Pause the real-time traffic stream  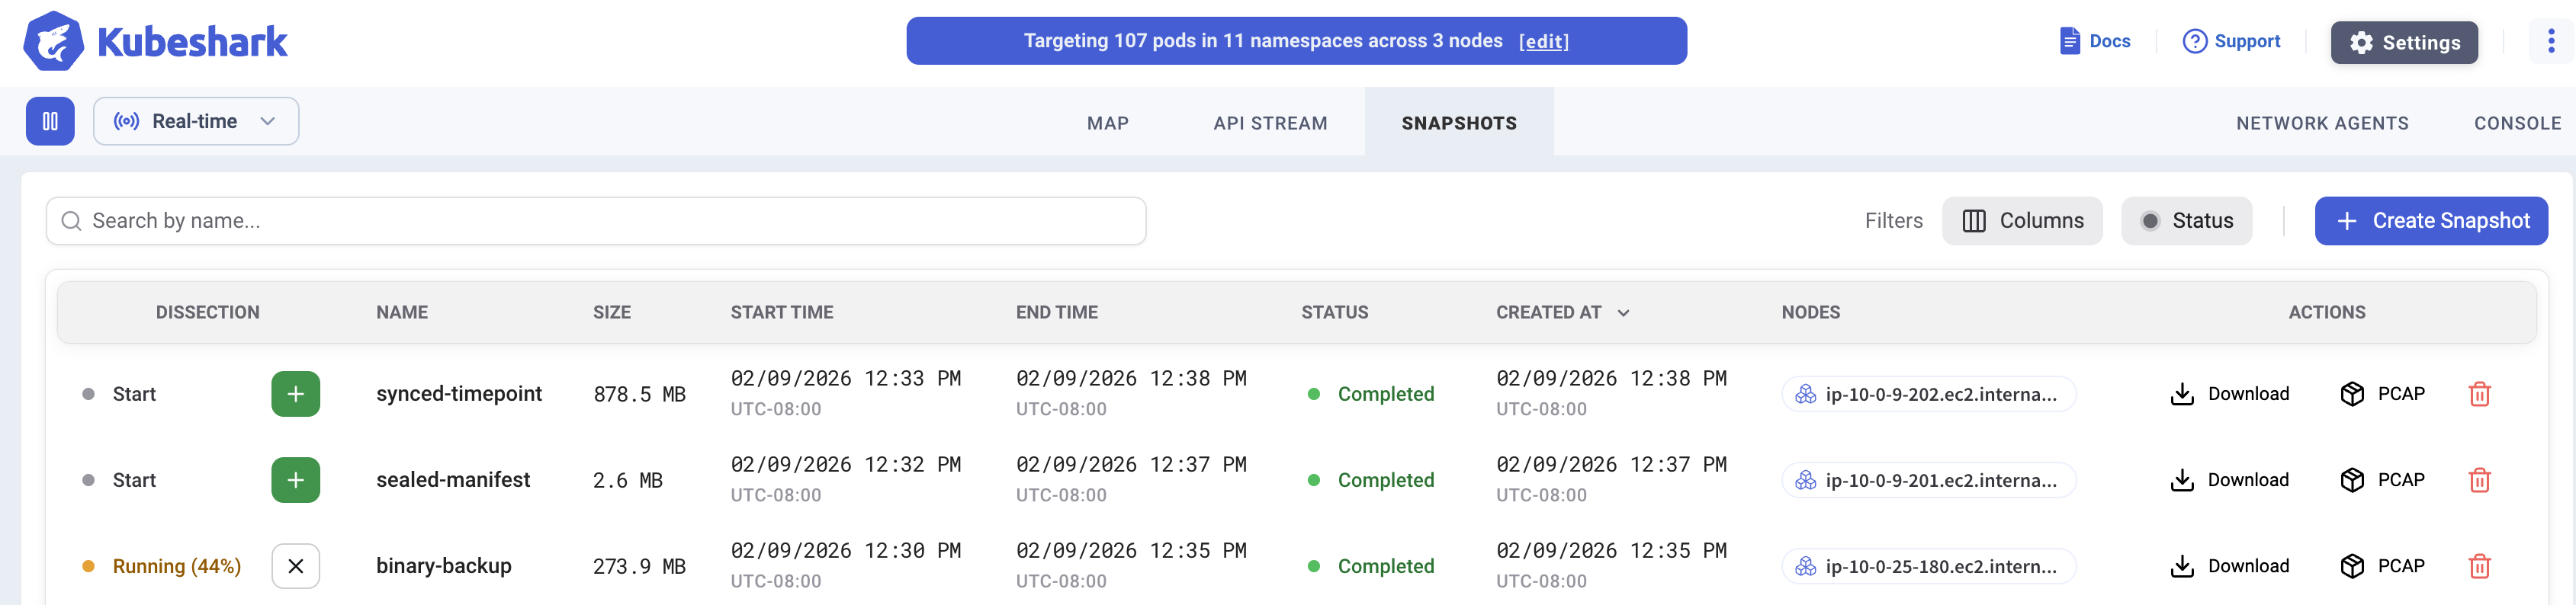(x=50, y=121)
